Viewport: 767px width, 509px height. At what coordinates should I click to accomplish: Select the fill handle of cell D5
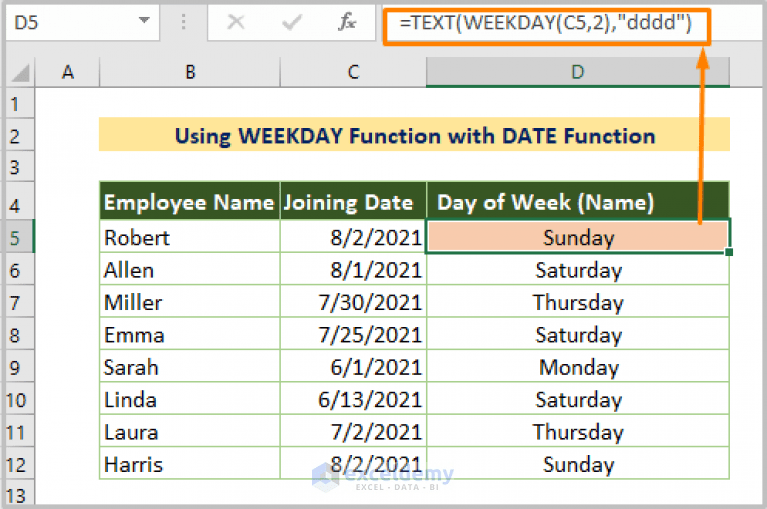729,252
